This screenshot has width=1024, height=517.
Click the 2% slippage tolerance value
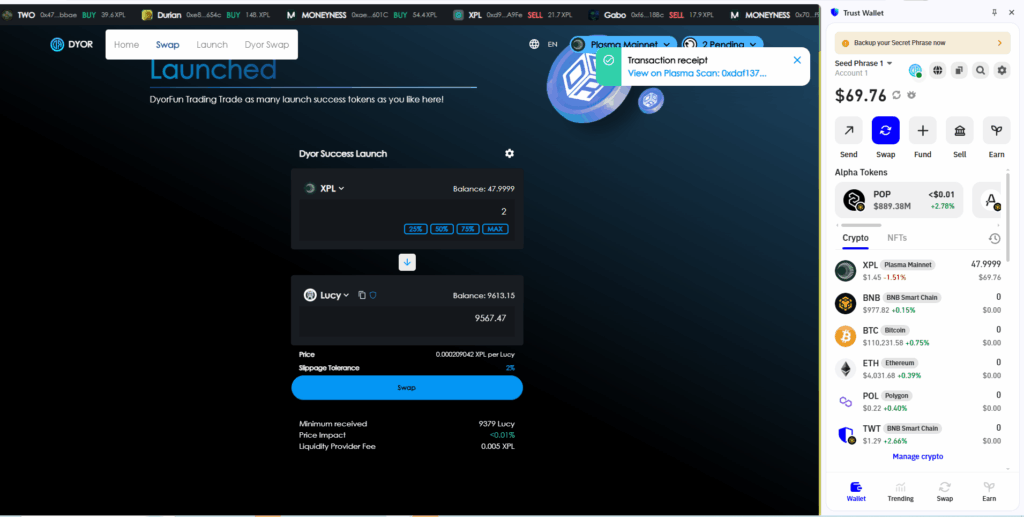pyautogui.click(x=510, y=368)
